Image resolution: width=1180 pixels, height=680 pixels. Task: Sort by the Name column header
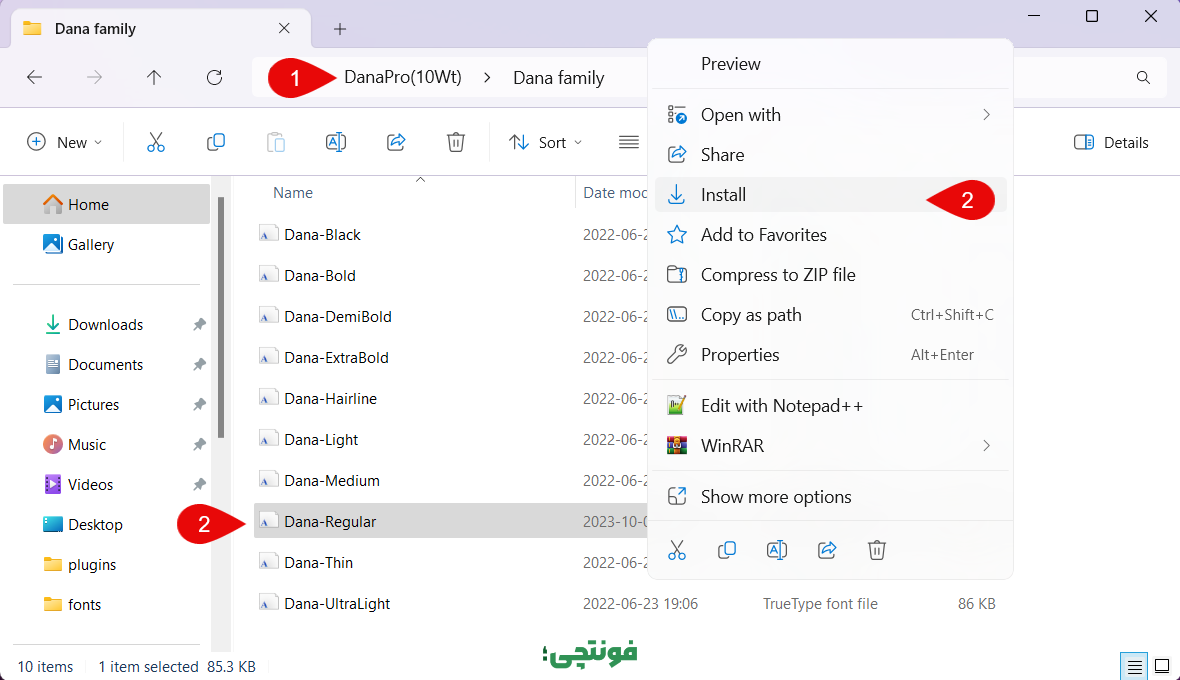pos(293,193)
